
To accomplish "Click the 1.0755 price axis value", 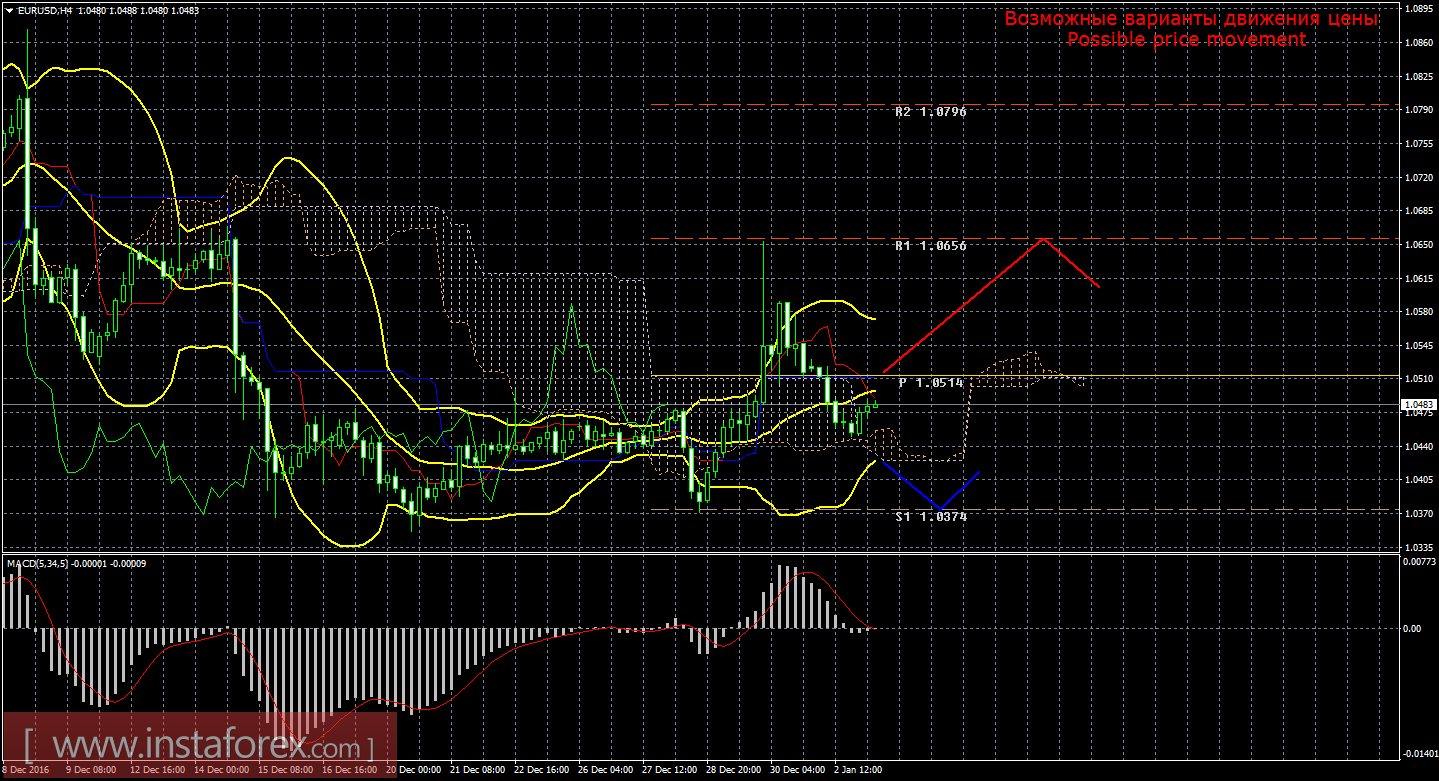I will point(1419,144).
